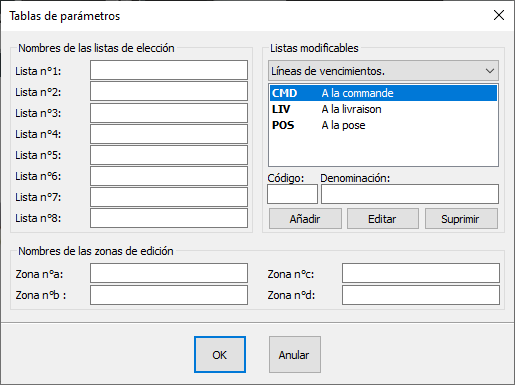
Task: Click the Suprimir button
Action: [x=461, y=219]
